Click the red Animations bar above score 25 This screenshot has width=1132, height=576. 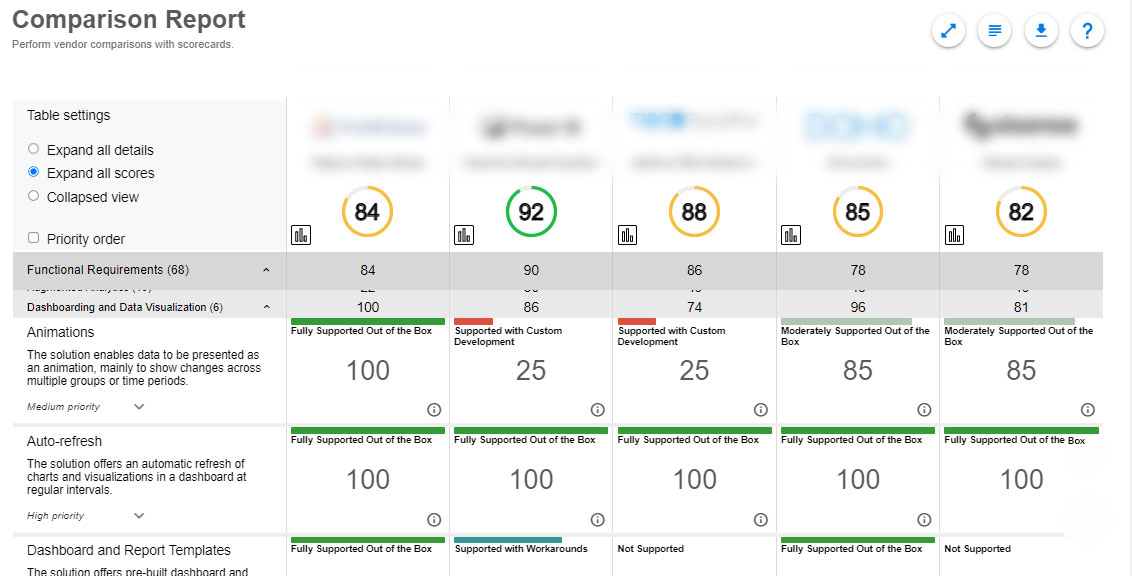point(473,321)
